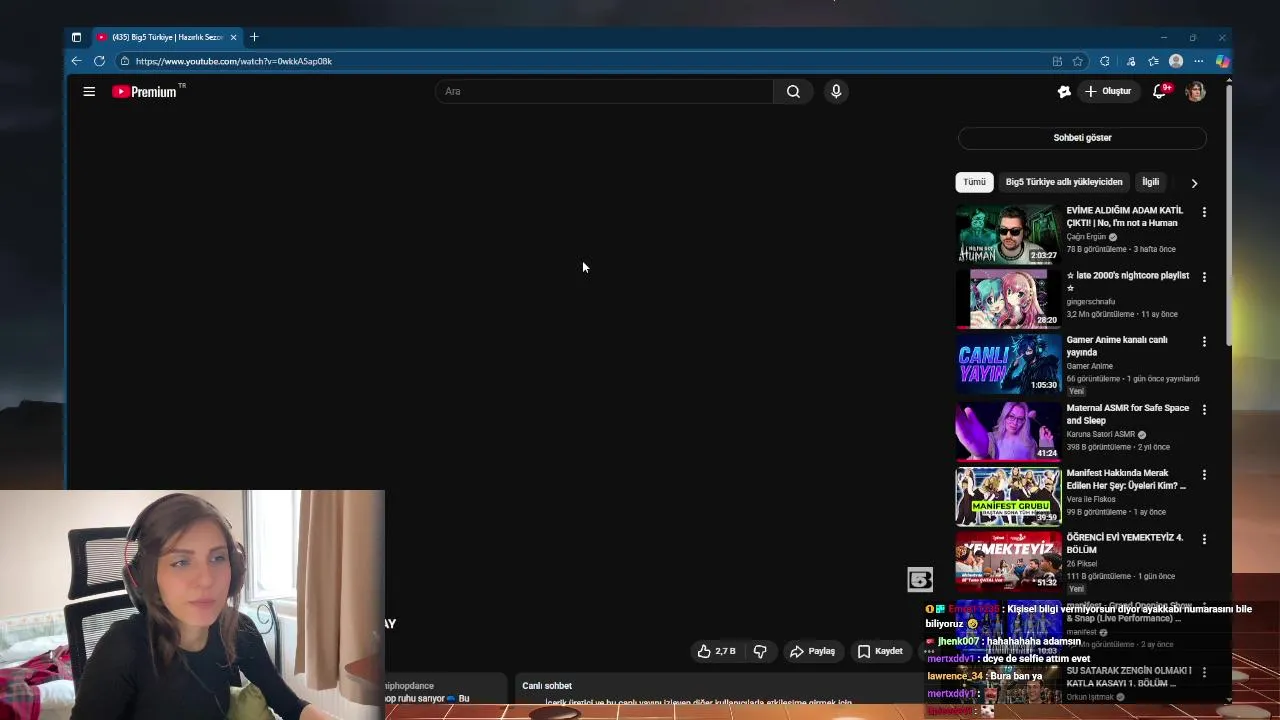The image size is (1280, 720).
Task: Open Gamer Anime canlı yayında thumbnail
Action: (1008, 364)
